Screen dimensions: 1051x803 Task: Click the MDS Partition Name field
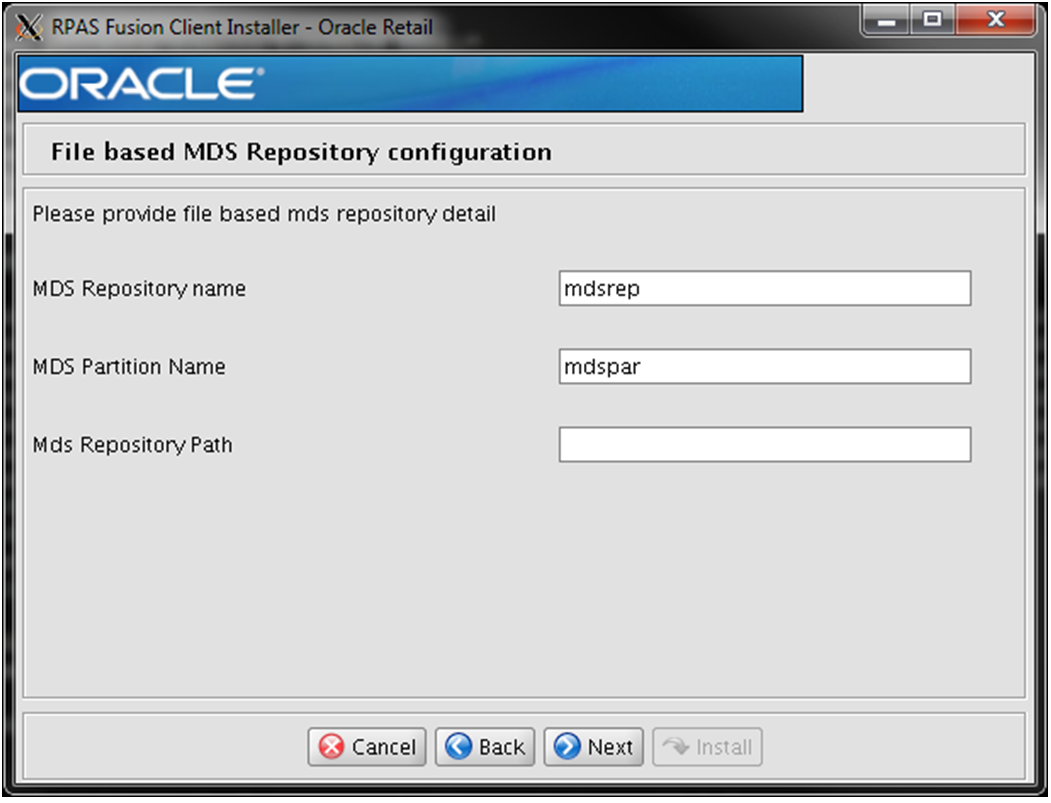click(x=765, y=366)
